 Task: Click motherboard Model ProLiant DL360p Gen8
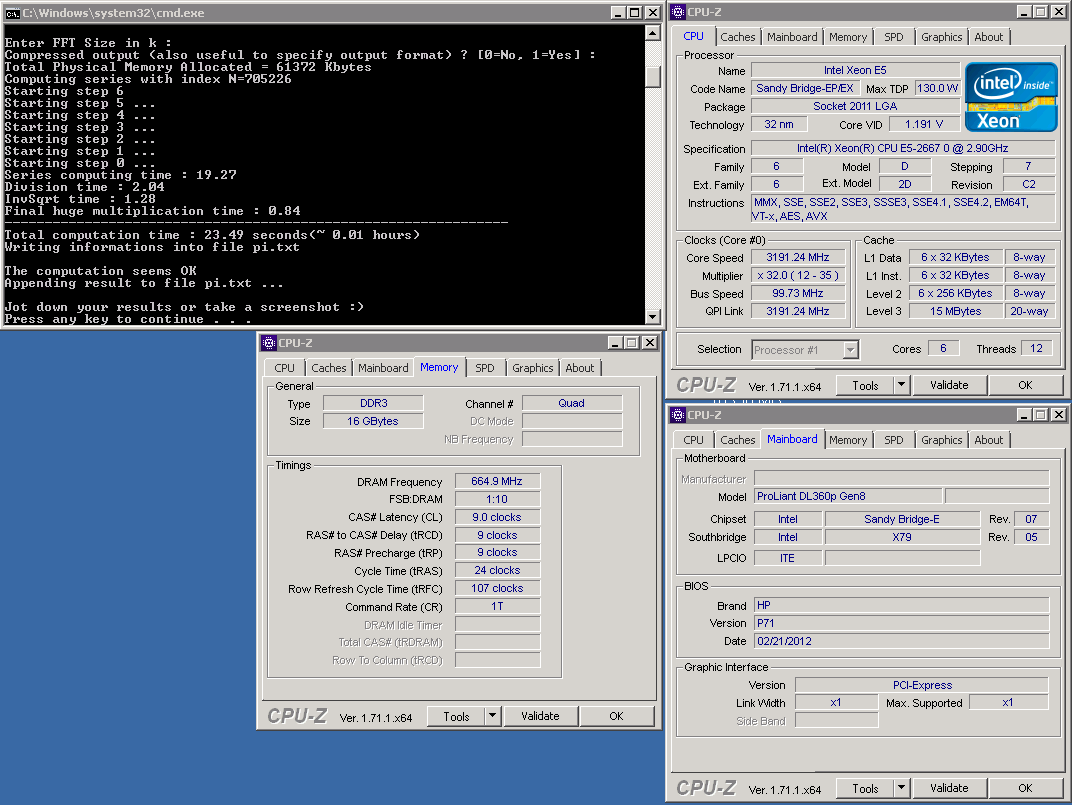coord(848,496)
